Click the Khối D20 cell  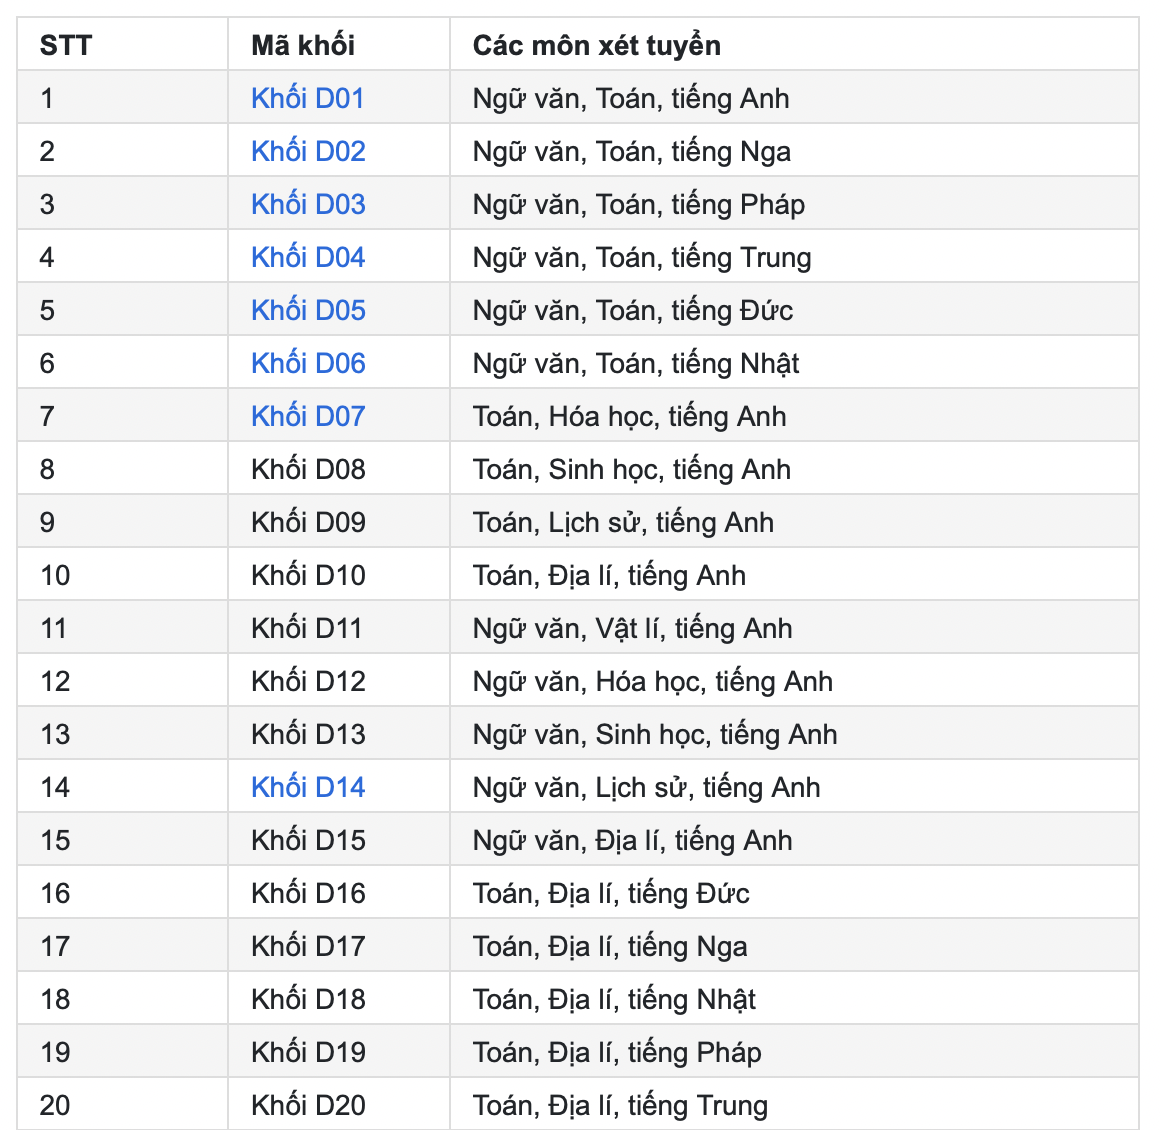coord(308,1105)
